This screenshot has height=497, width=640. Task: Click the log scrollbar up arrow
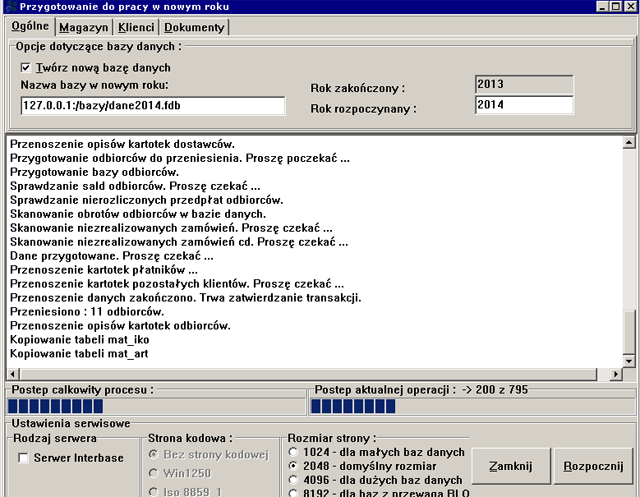click(x=629, y=143)
